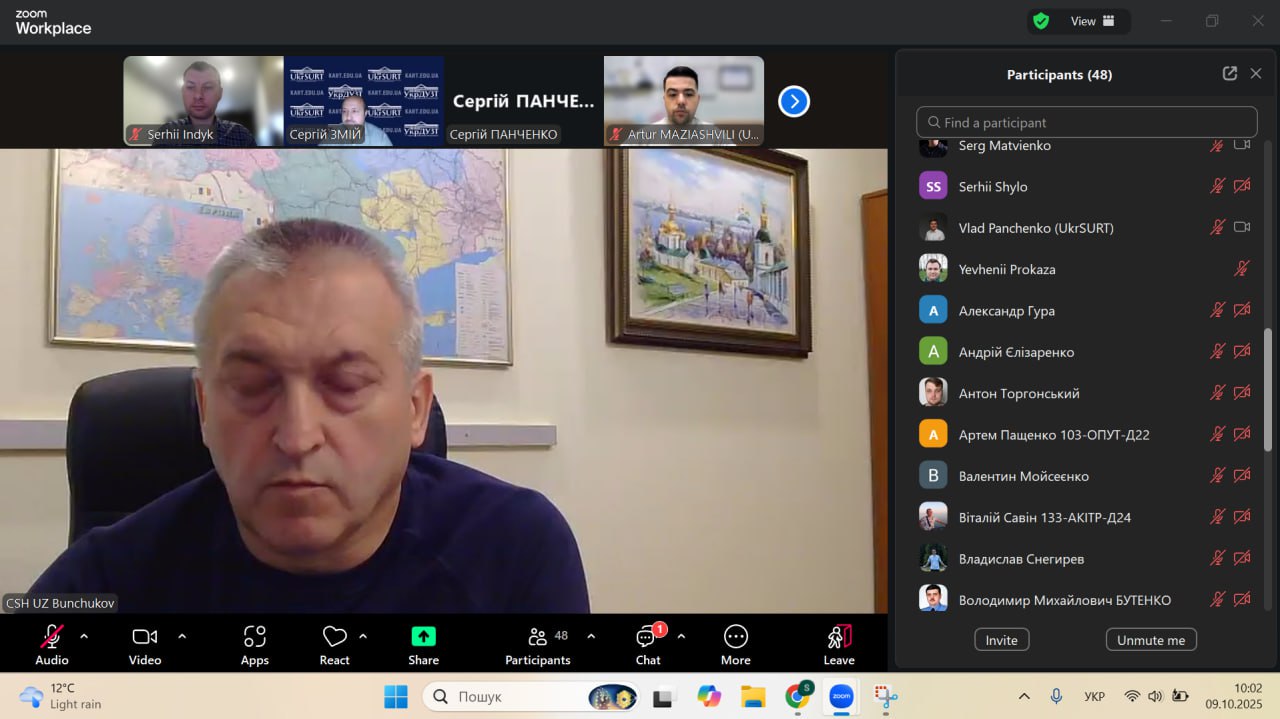1280x719 pixels.
Task: Click the Leave meeting icon
Action: pos(838,637)
